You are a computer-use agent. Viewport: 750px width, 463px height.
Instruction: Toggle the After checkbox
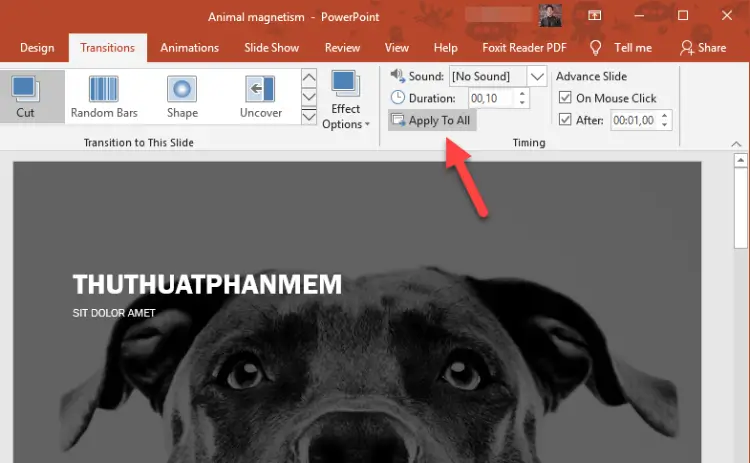point(565,119)
